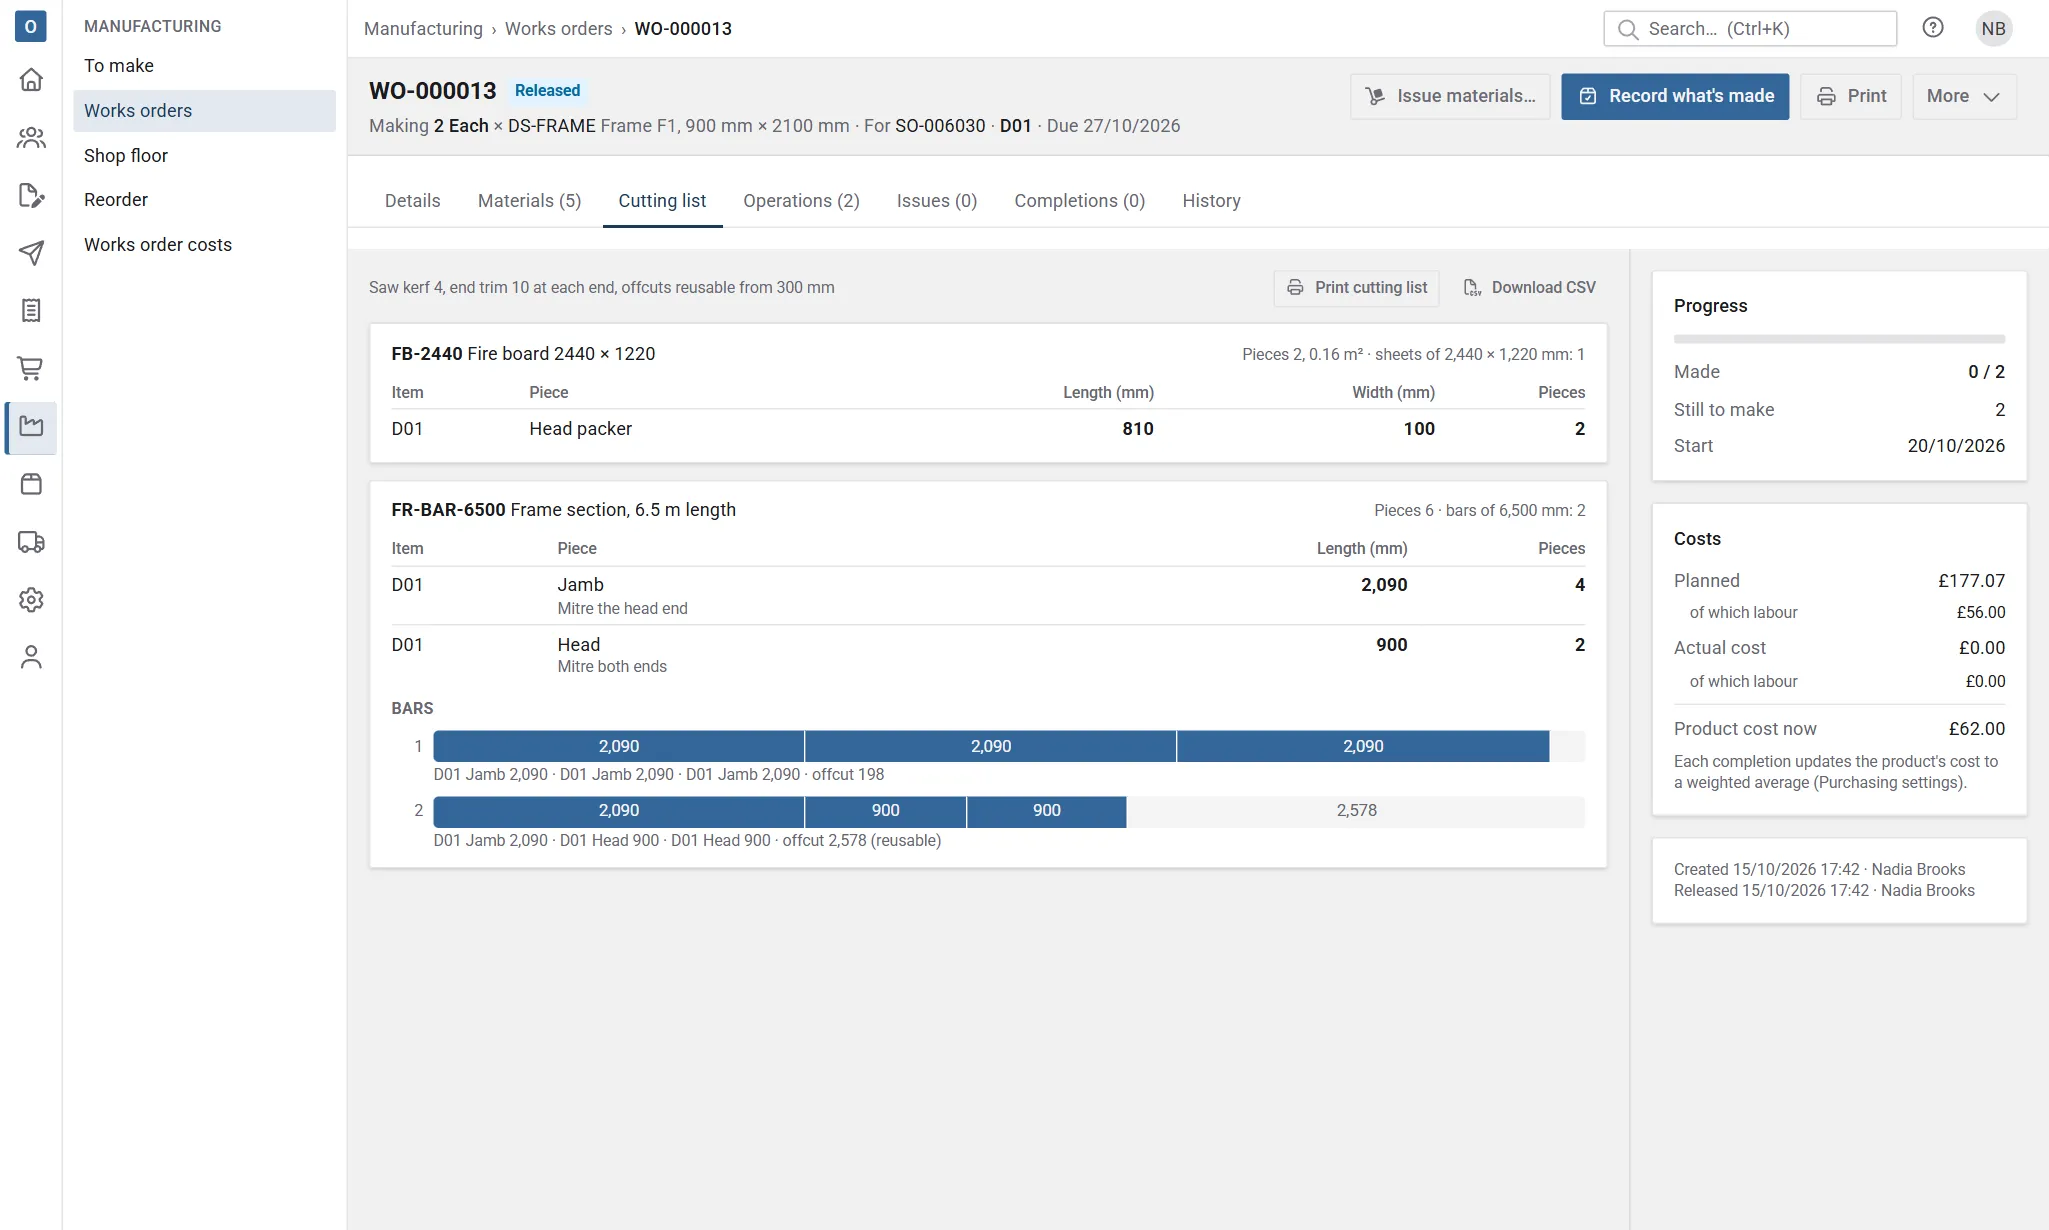This screenshot has height=1230, width=2049.
Task: Open Shop floor menu item
Action: point(204,156)
